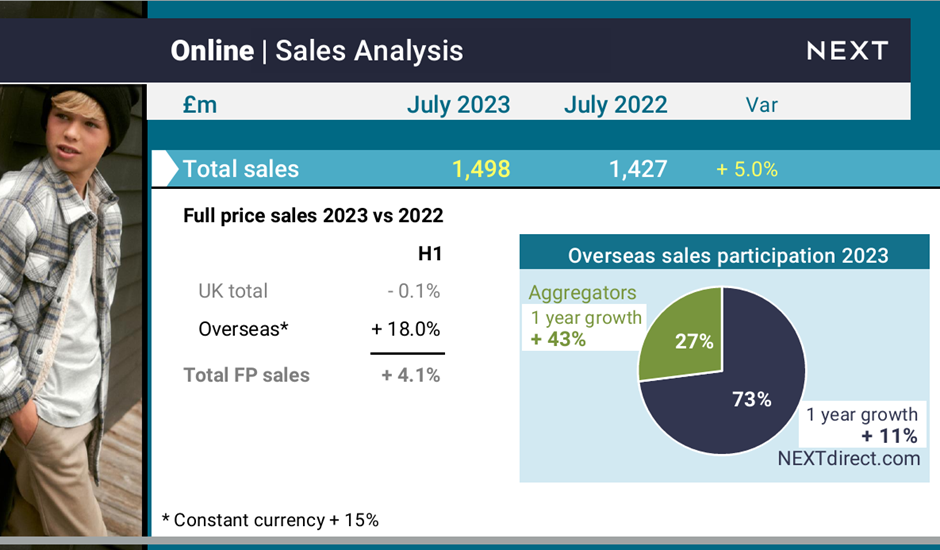
Task: Click the white arrow marker beside Total sales
Action: tap(165, 169)
